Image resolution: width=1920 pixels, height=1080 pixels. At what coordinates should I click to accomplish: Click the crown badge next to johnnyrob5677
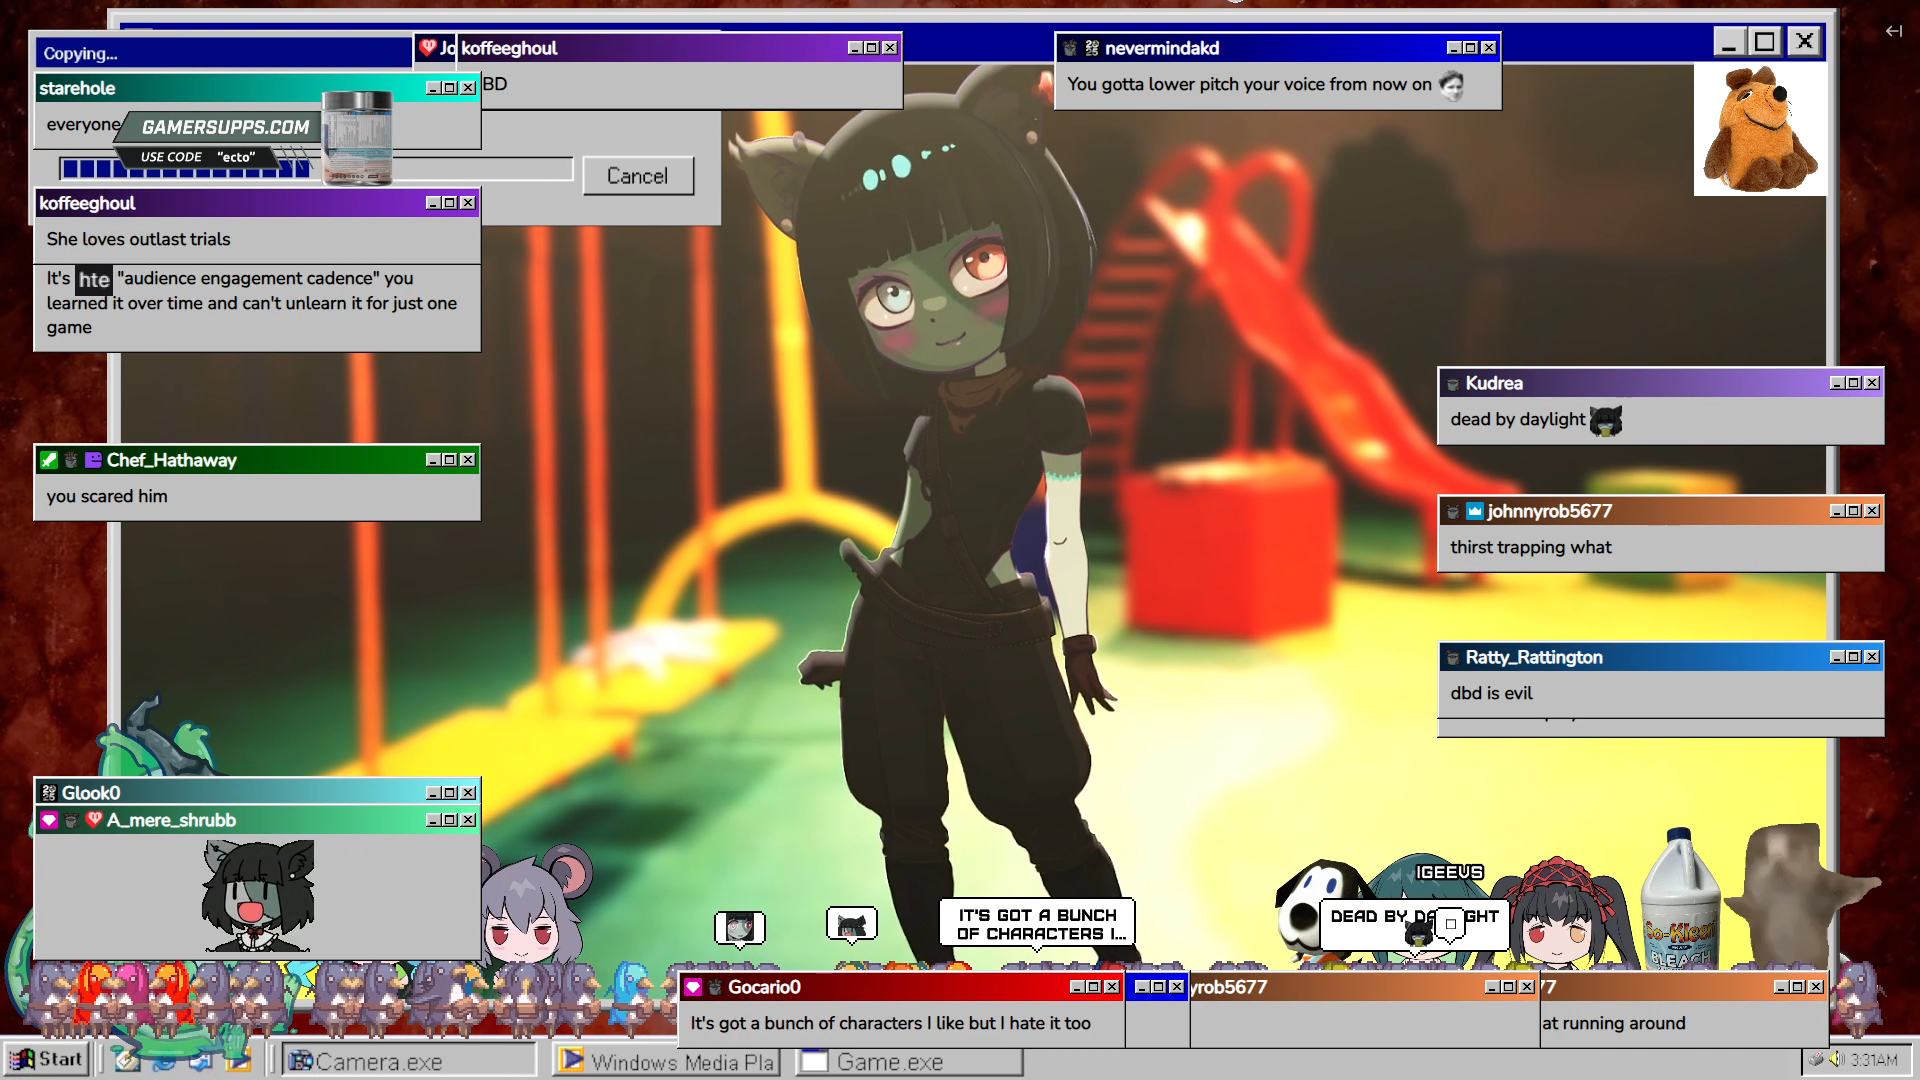point(1474,511)
